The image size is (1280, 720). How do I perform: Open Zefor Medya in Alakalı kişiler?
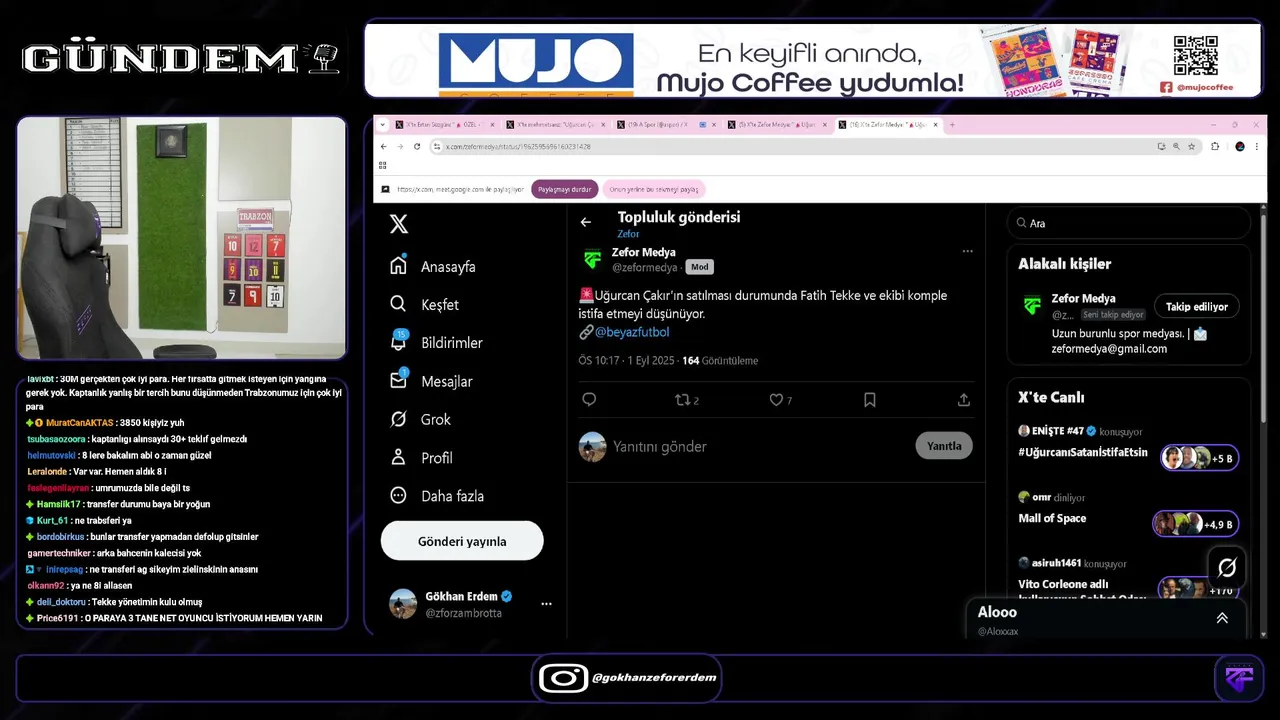click(1083, 298)
